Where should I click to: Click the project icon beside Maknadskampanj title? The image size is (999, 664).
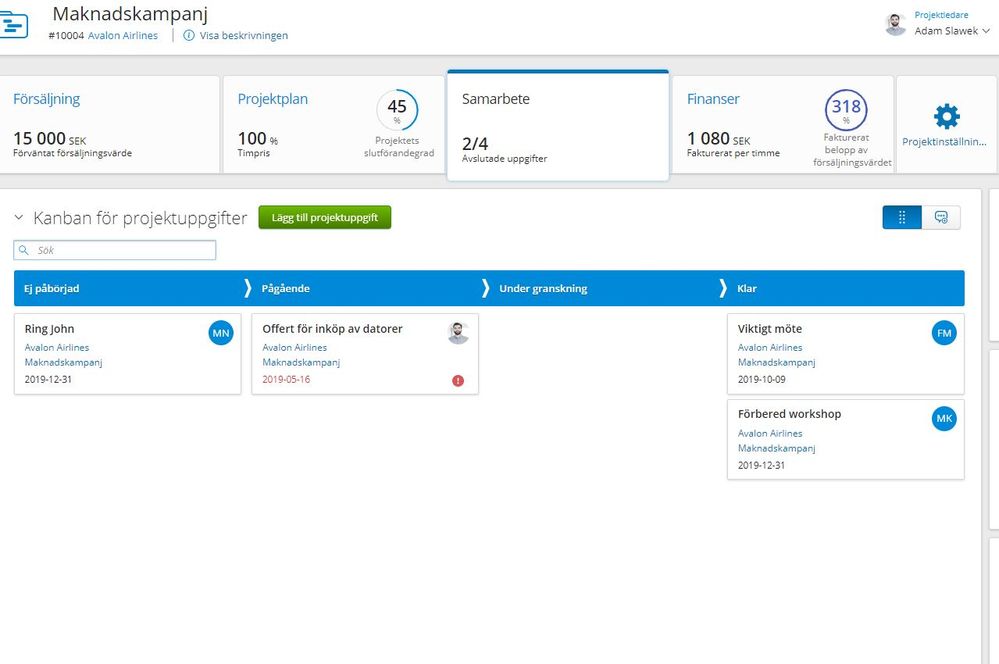coord(13,25)
